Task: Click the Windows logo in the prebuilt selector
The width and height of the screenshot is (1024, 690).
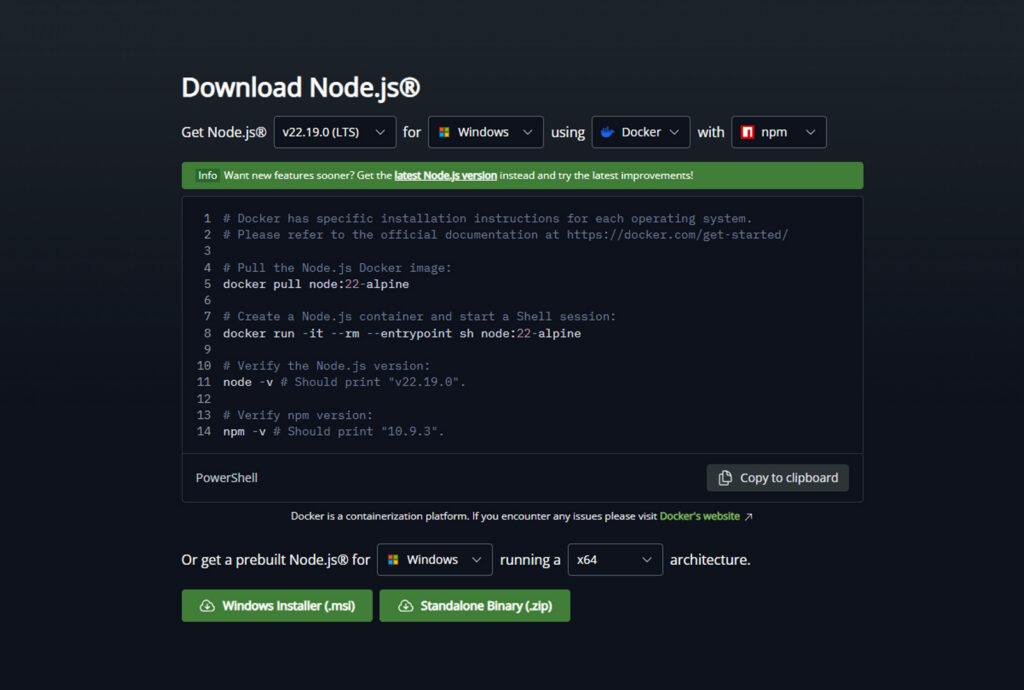Action: [393, 560]
